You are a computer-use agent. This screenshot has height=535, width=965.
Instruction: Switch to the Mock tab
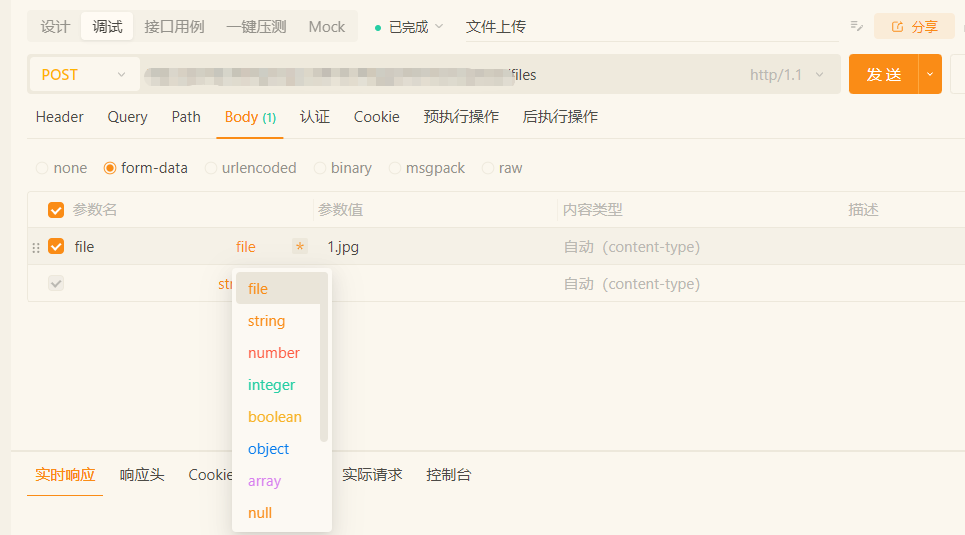pos(327,27)
